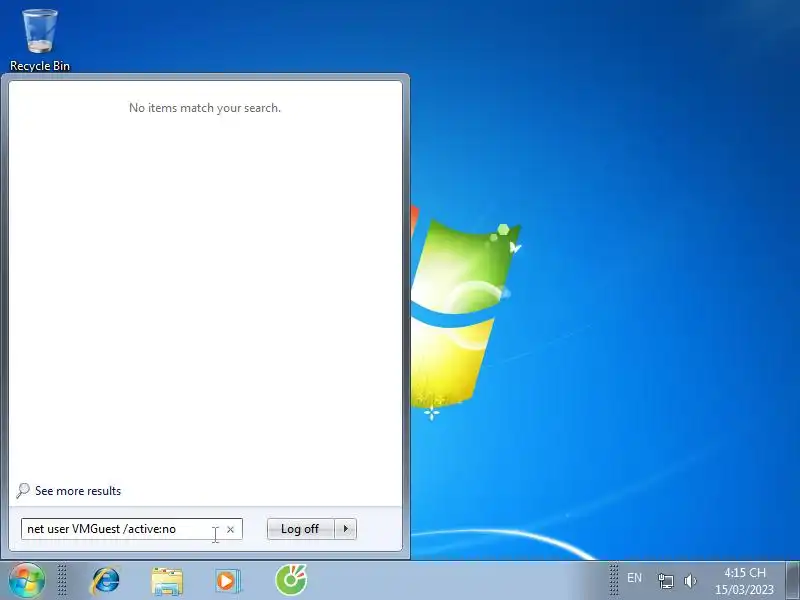This screenshot has height=600, width=800.
Task: Click the network icon in system tray
Action: pos(666,581)
